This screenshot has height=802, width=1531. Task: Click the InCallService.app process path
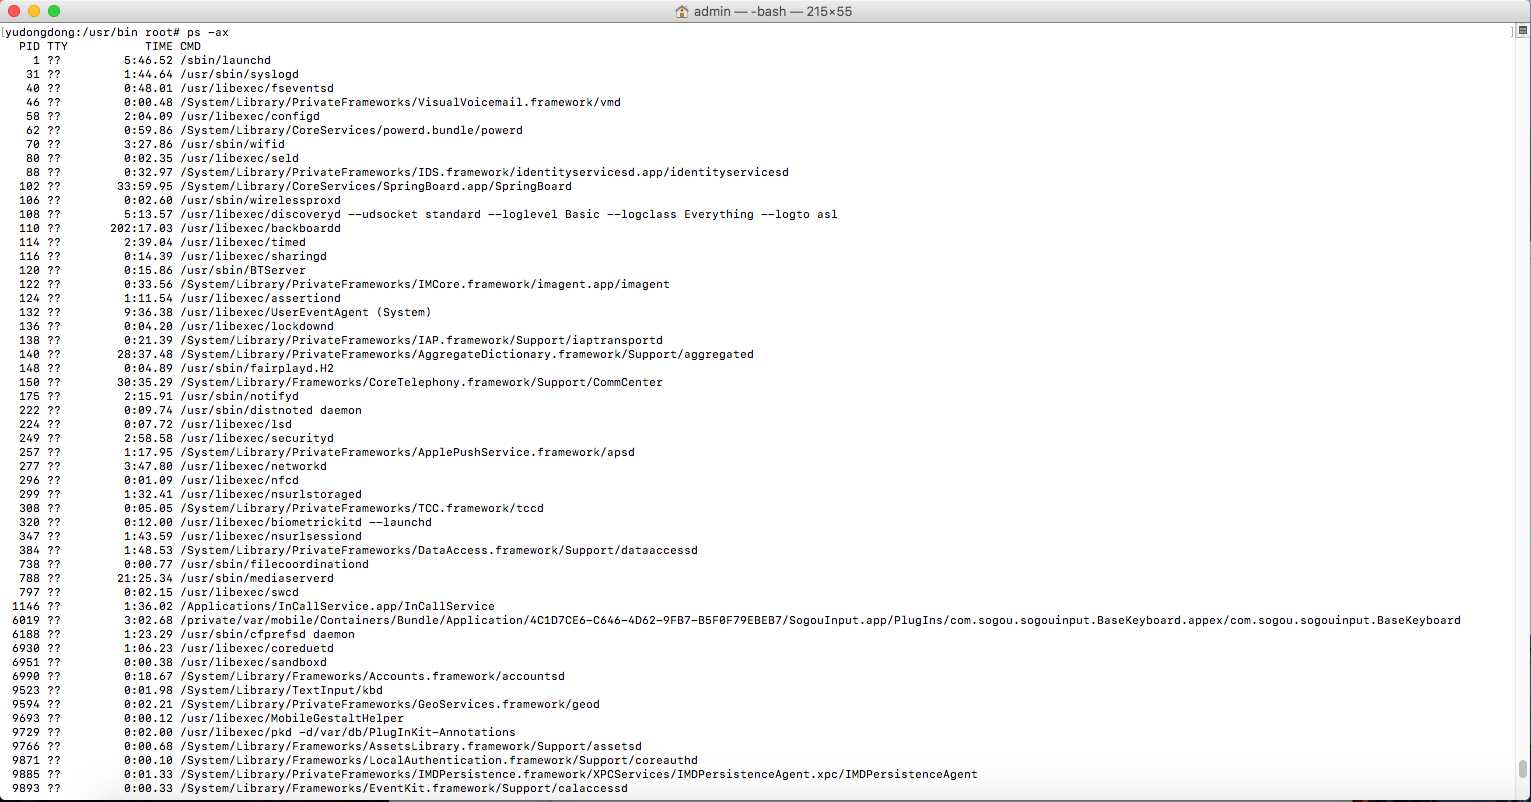[337, 606]
